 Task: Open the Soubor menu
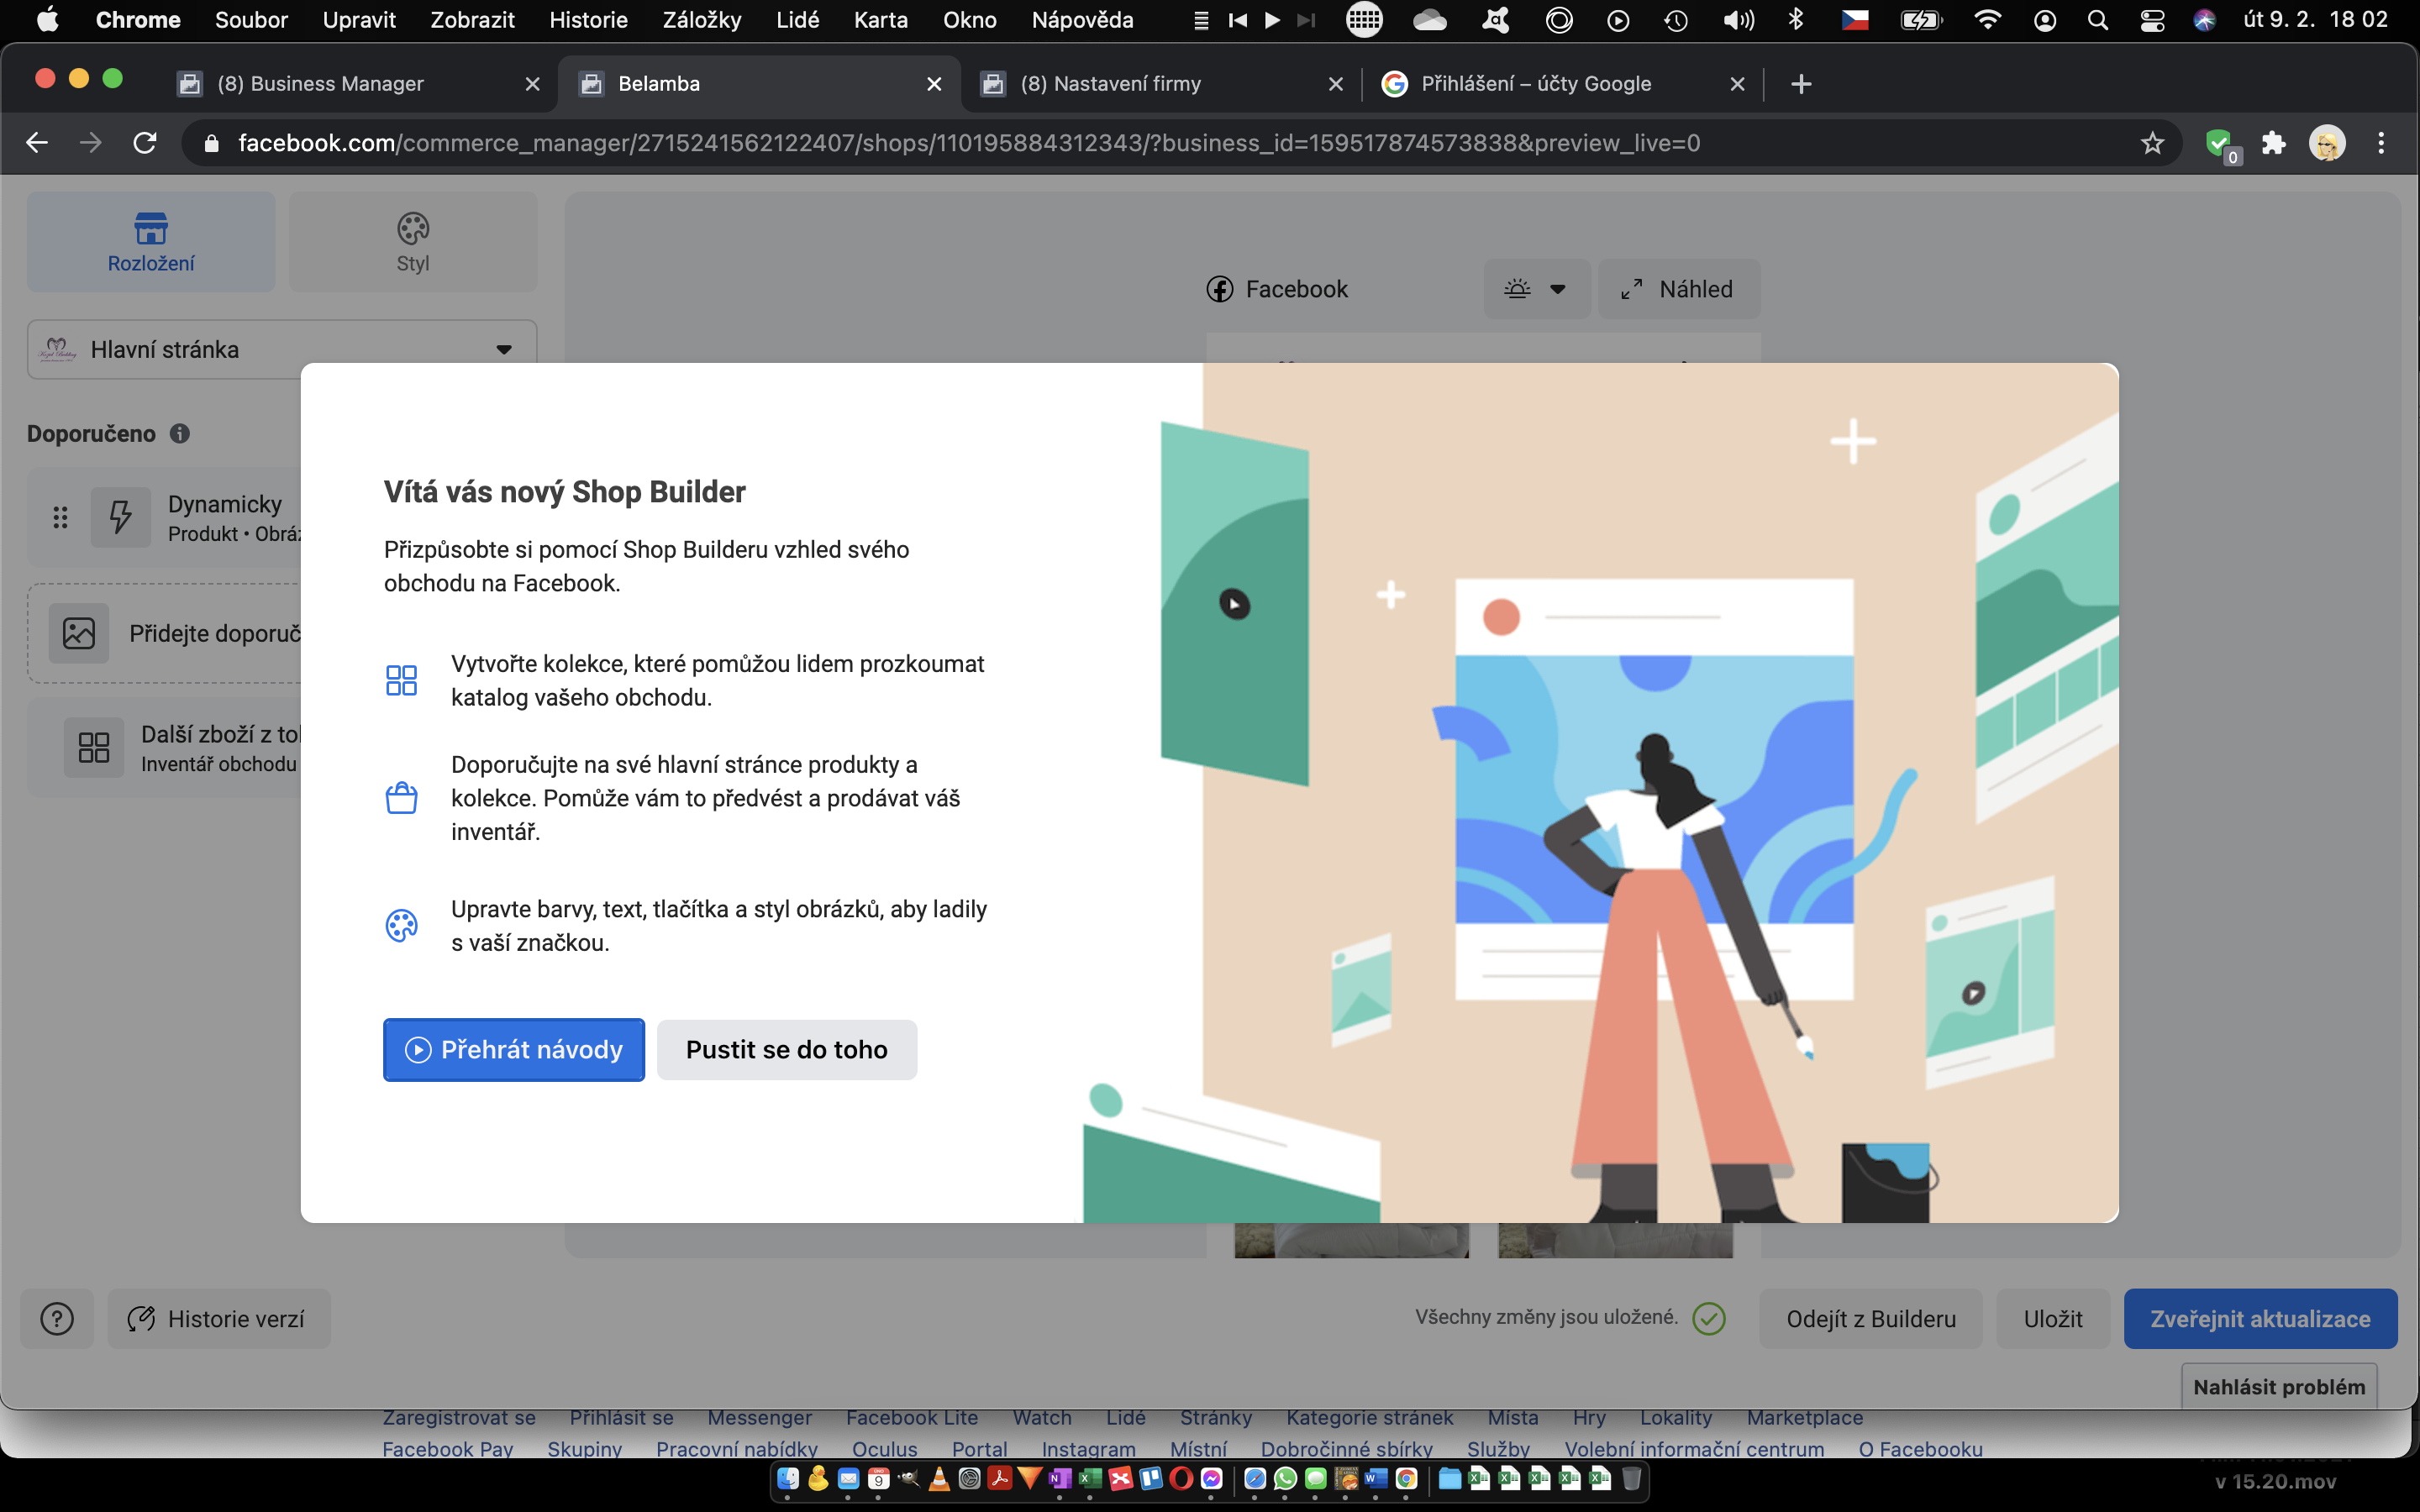coord(251,20)
